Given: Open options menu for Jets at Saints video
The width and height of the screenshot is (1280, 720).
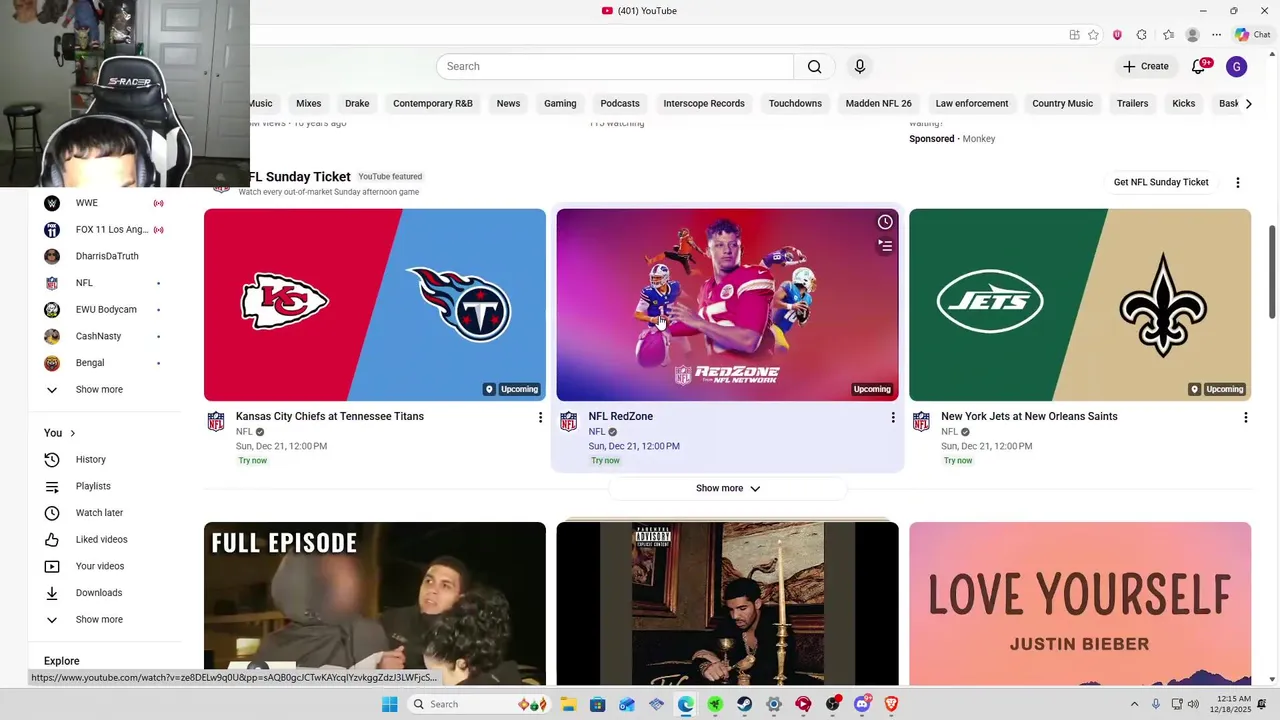Looking at the screenshot, I should click(x=1245, y=417).
